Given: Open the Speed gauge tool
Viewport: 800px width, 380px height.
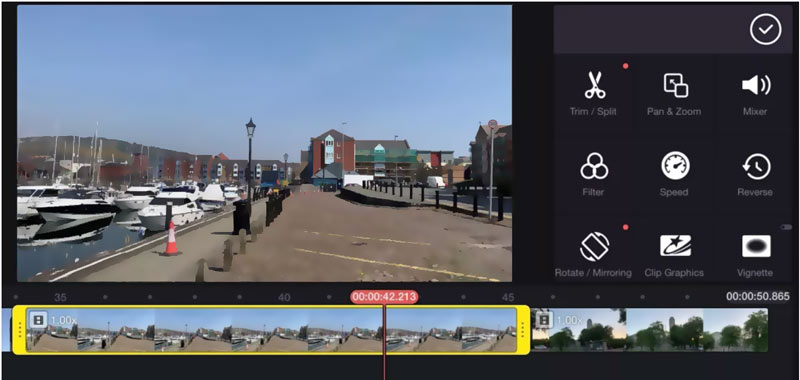Looking at the screenshot, I should click(674, 174).
